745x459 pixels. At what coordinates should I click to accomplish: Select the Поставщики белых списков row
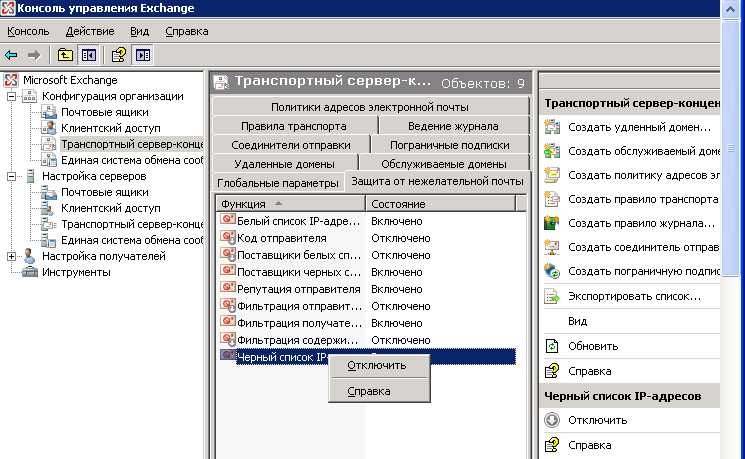point(368,255)
